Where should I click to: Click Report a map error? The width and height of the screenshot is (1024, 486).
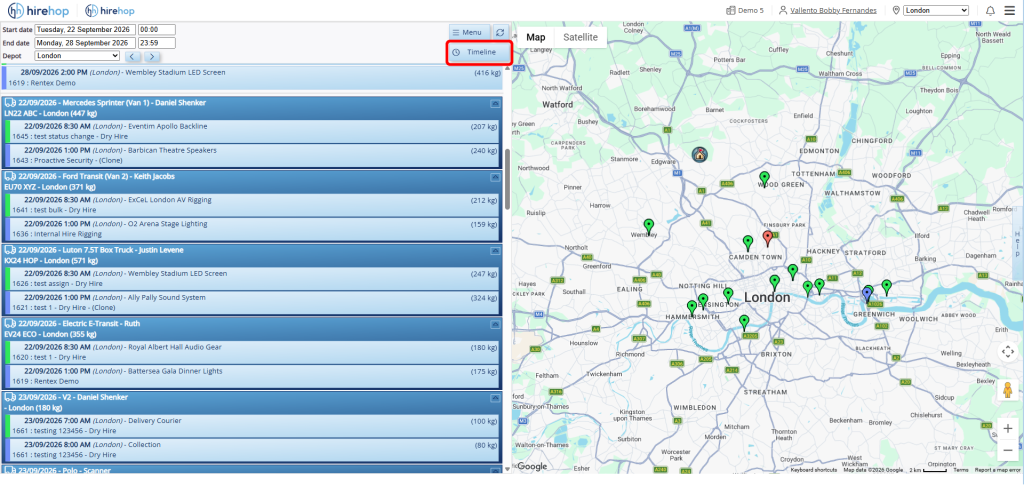997,470
